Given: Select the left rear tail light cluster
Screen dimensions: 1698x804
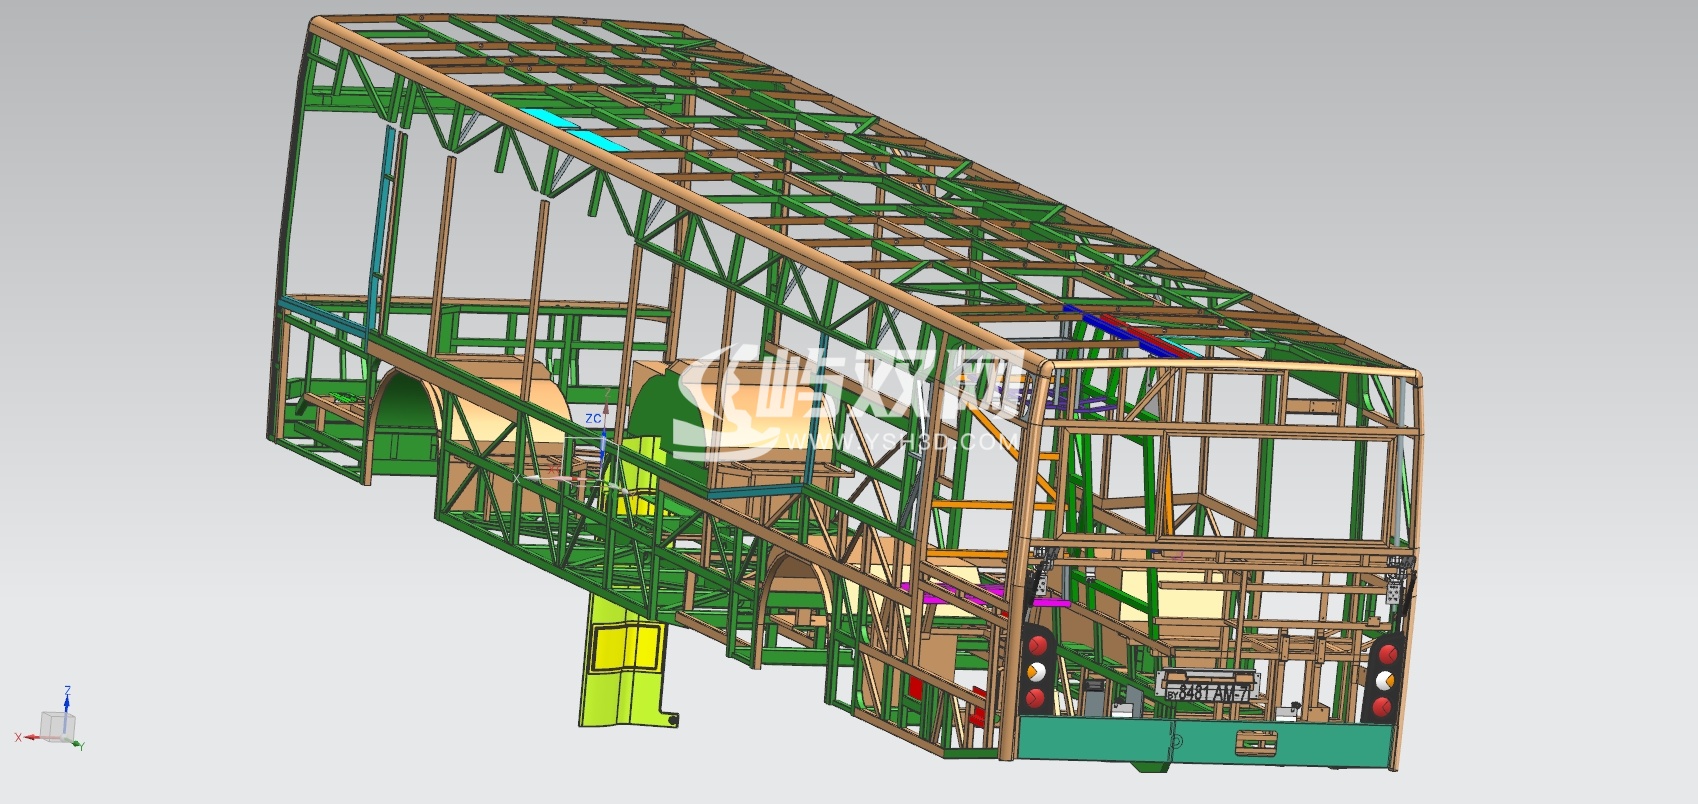Looking at the screenshot, I should point(1036,669).
